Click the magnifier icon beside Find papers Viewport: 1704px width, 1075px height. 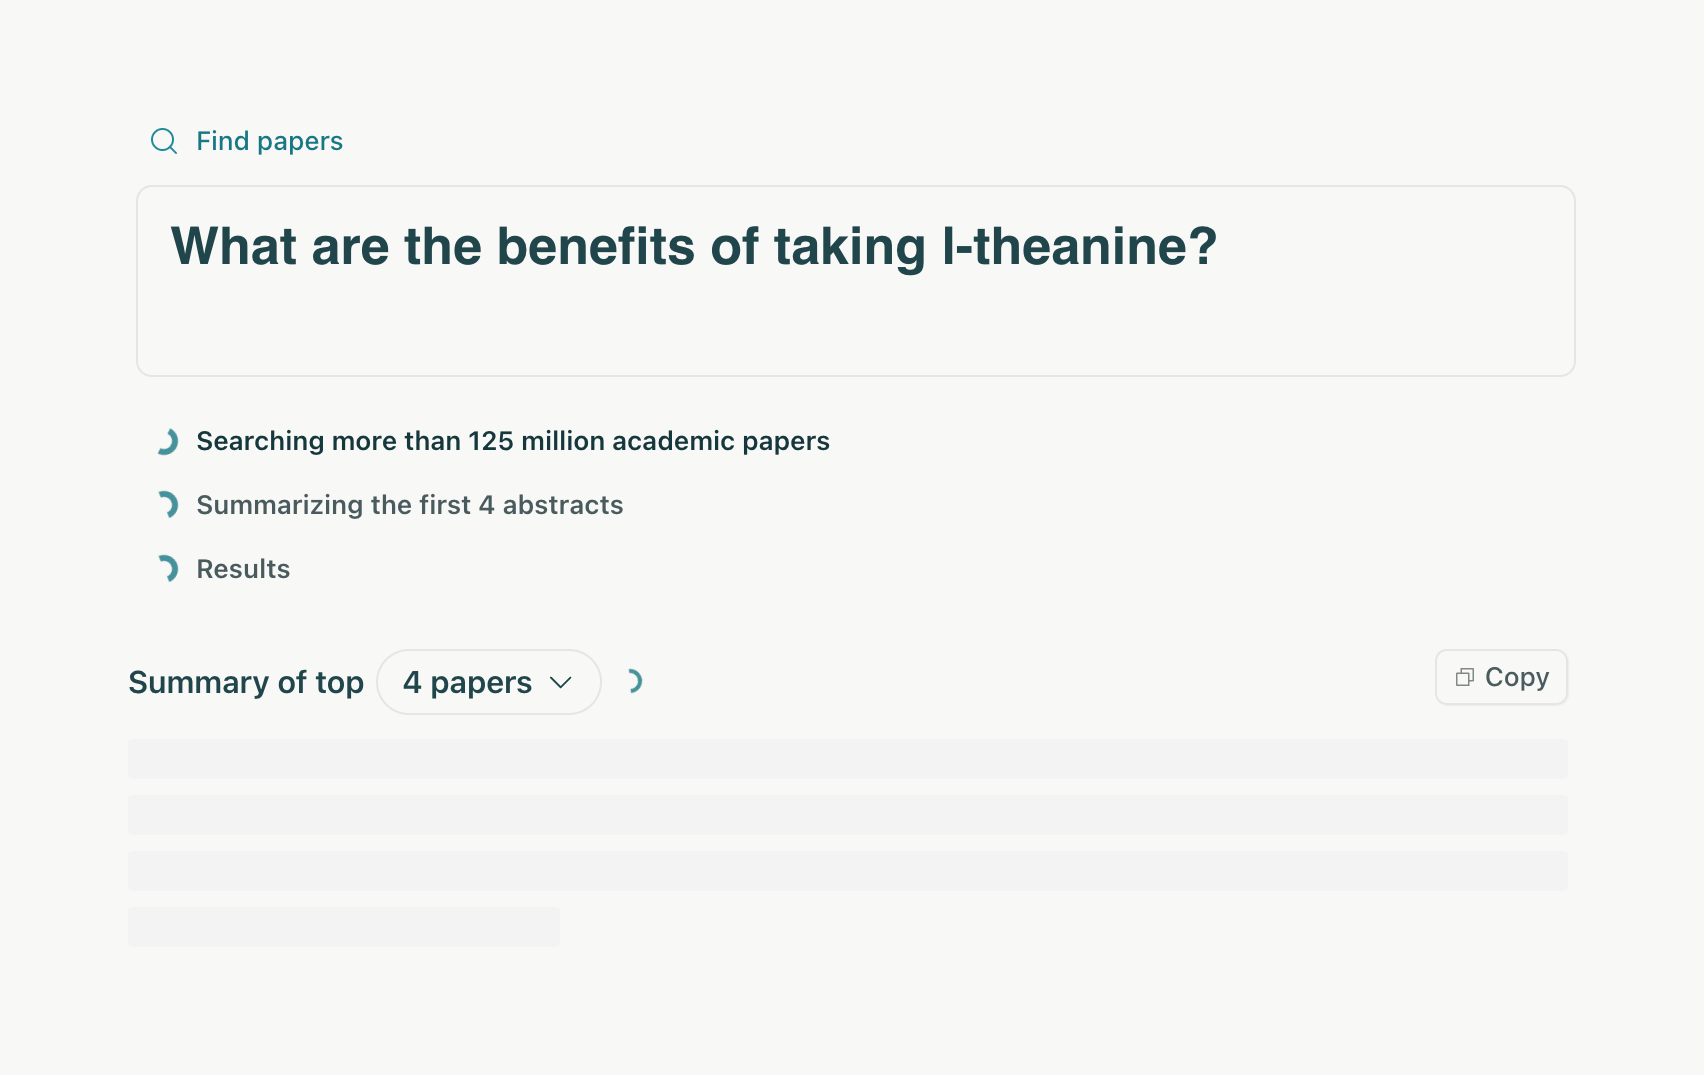164,141
